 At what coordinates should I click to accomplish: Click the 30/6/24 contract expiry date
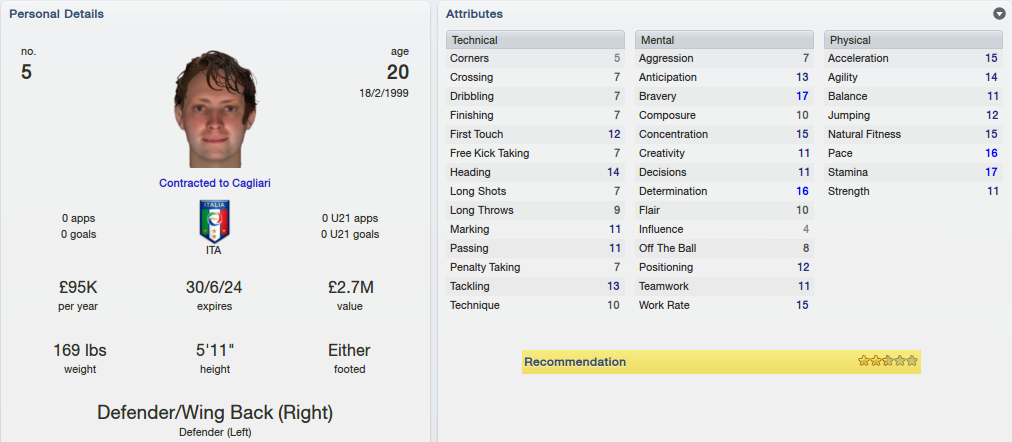(x=214, y=288)
